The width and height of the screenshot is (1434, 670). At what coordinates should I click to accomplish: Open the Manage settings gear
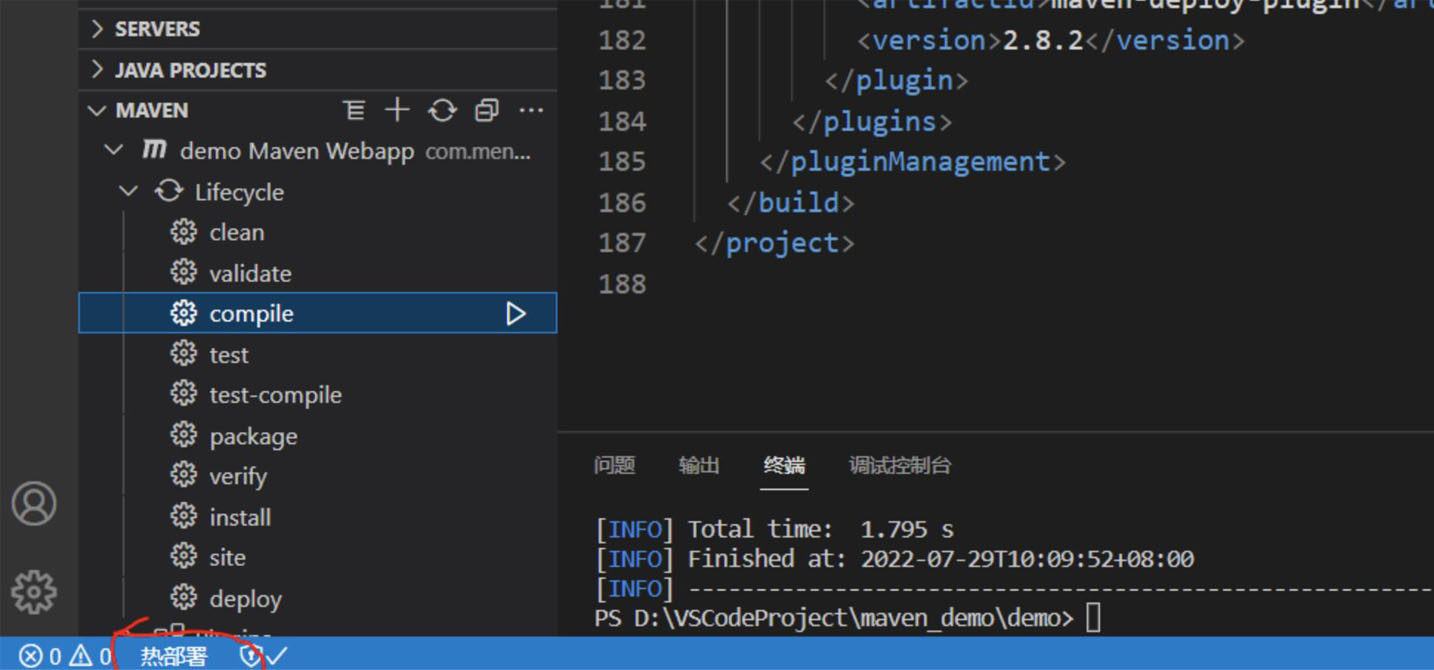click(x=34, y=592)
